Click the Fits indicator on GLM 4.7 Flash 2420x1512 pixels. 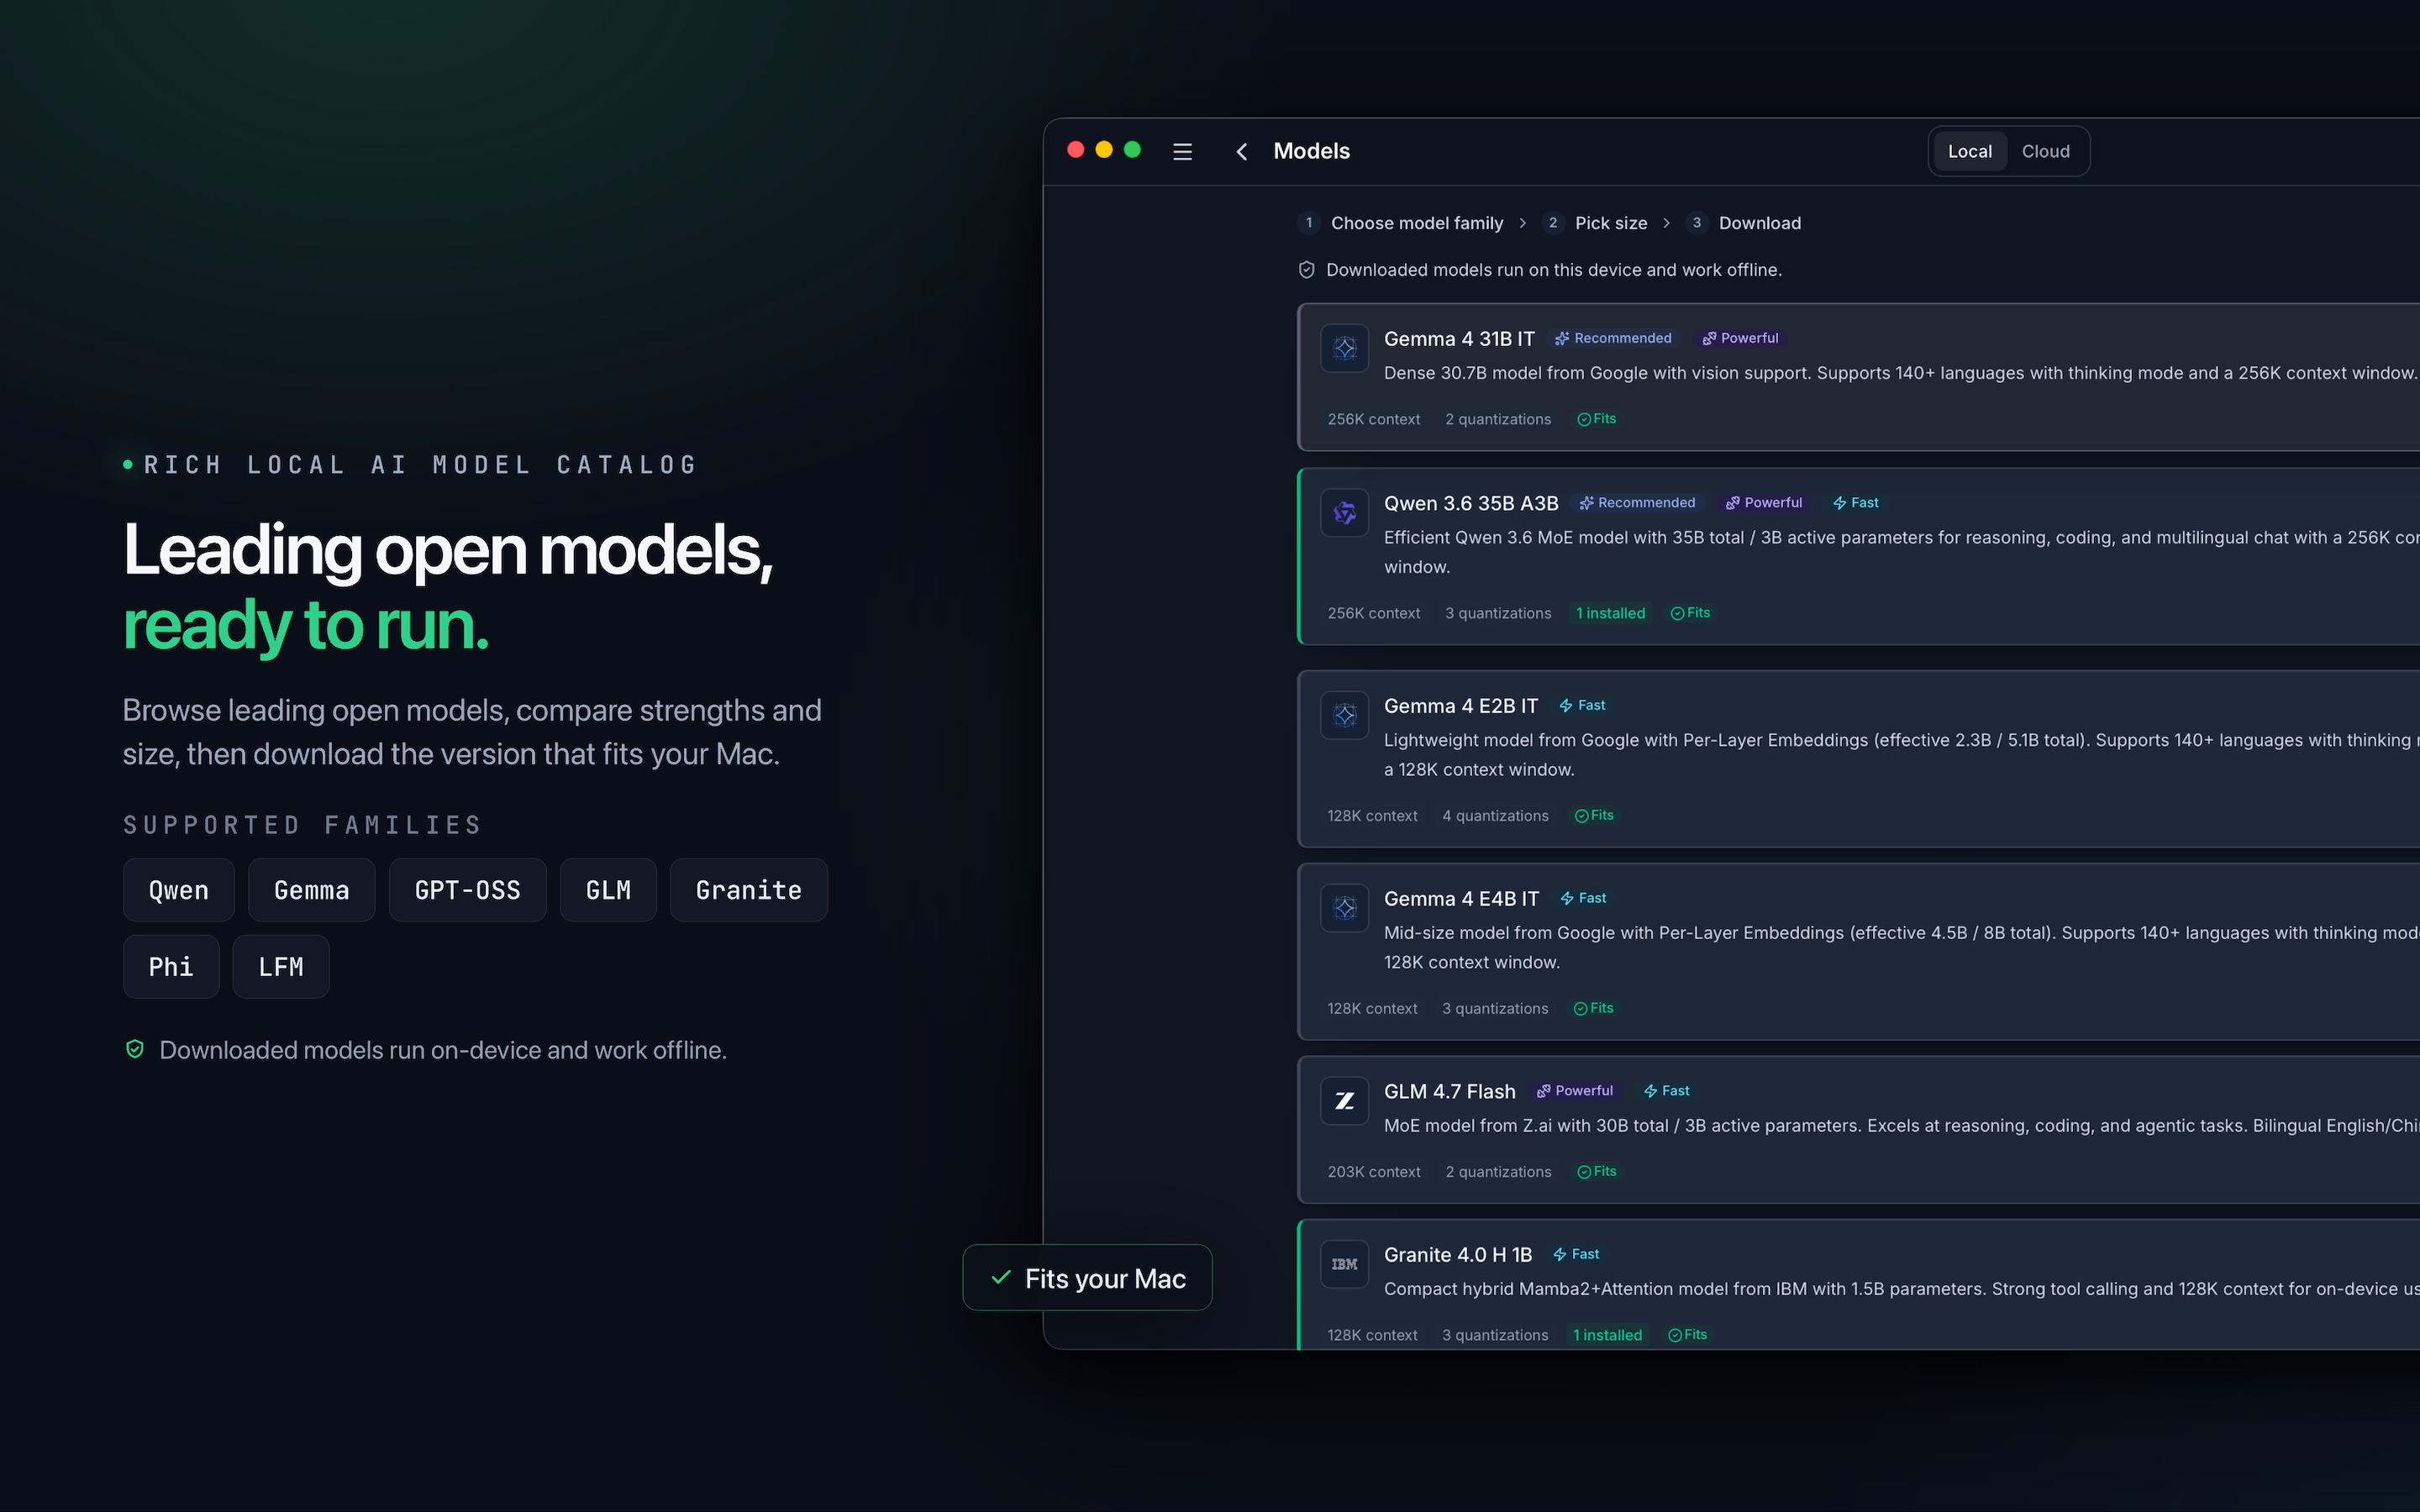[x=1596, y=1171]
